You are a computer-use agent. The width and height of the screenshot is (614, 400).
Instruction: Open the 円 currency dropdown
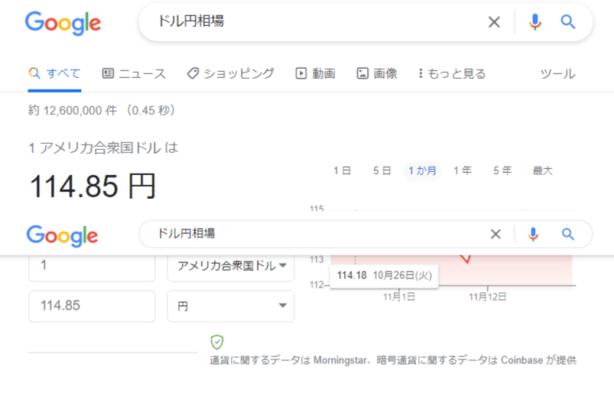point(231,306)
